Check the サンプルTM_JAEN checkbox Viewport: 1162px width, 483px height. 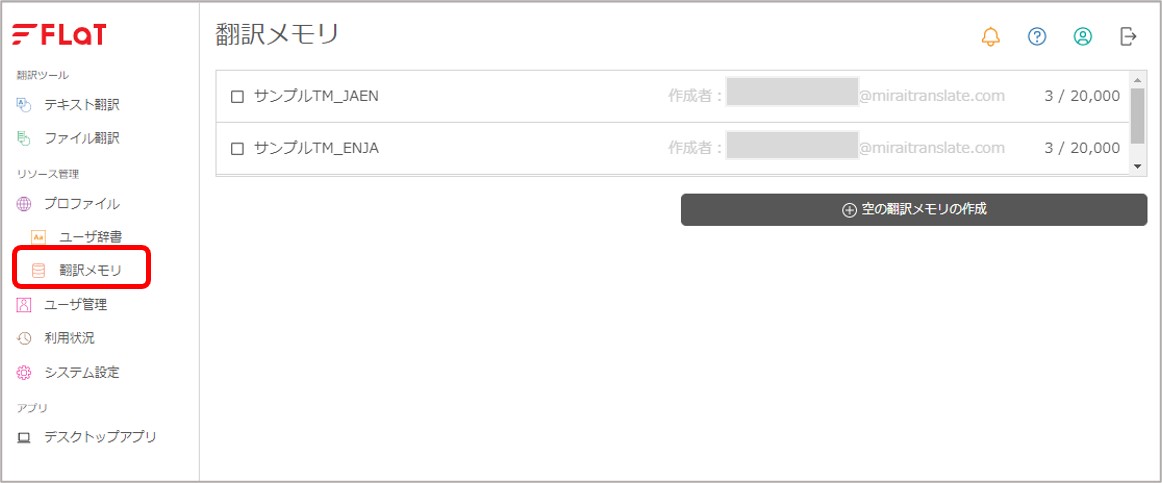click(x=237, y=96)
